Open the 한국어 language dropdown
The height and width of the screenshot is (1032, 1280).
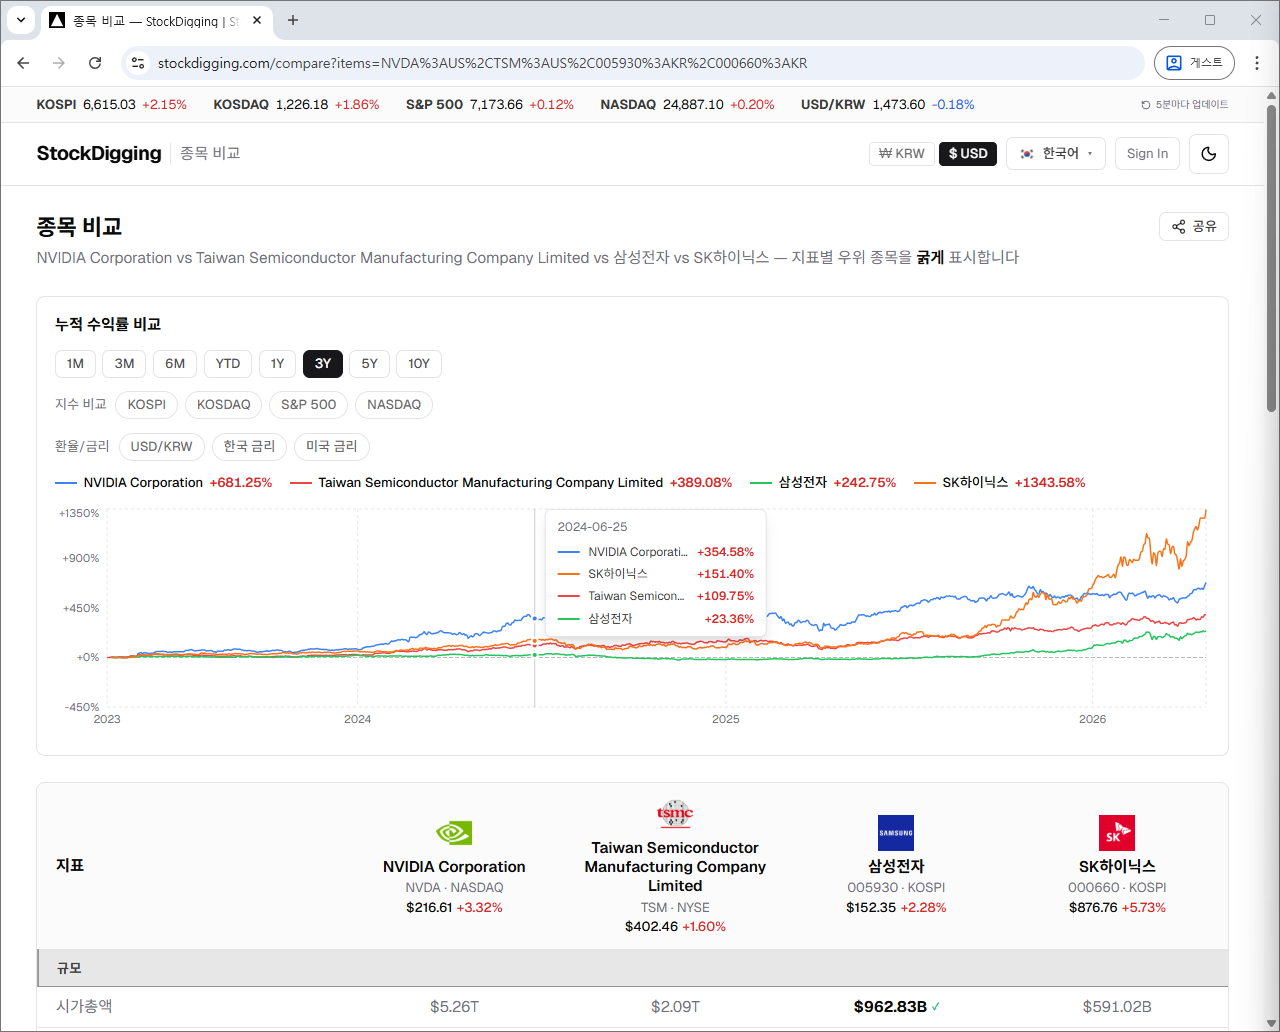pyautogui.click(x=1056, y=154)
